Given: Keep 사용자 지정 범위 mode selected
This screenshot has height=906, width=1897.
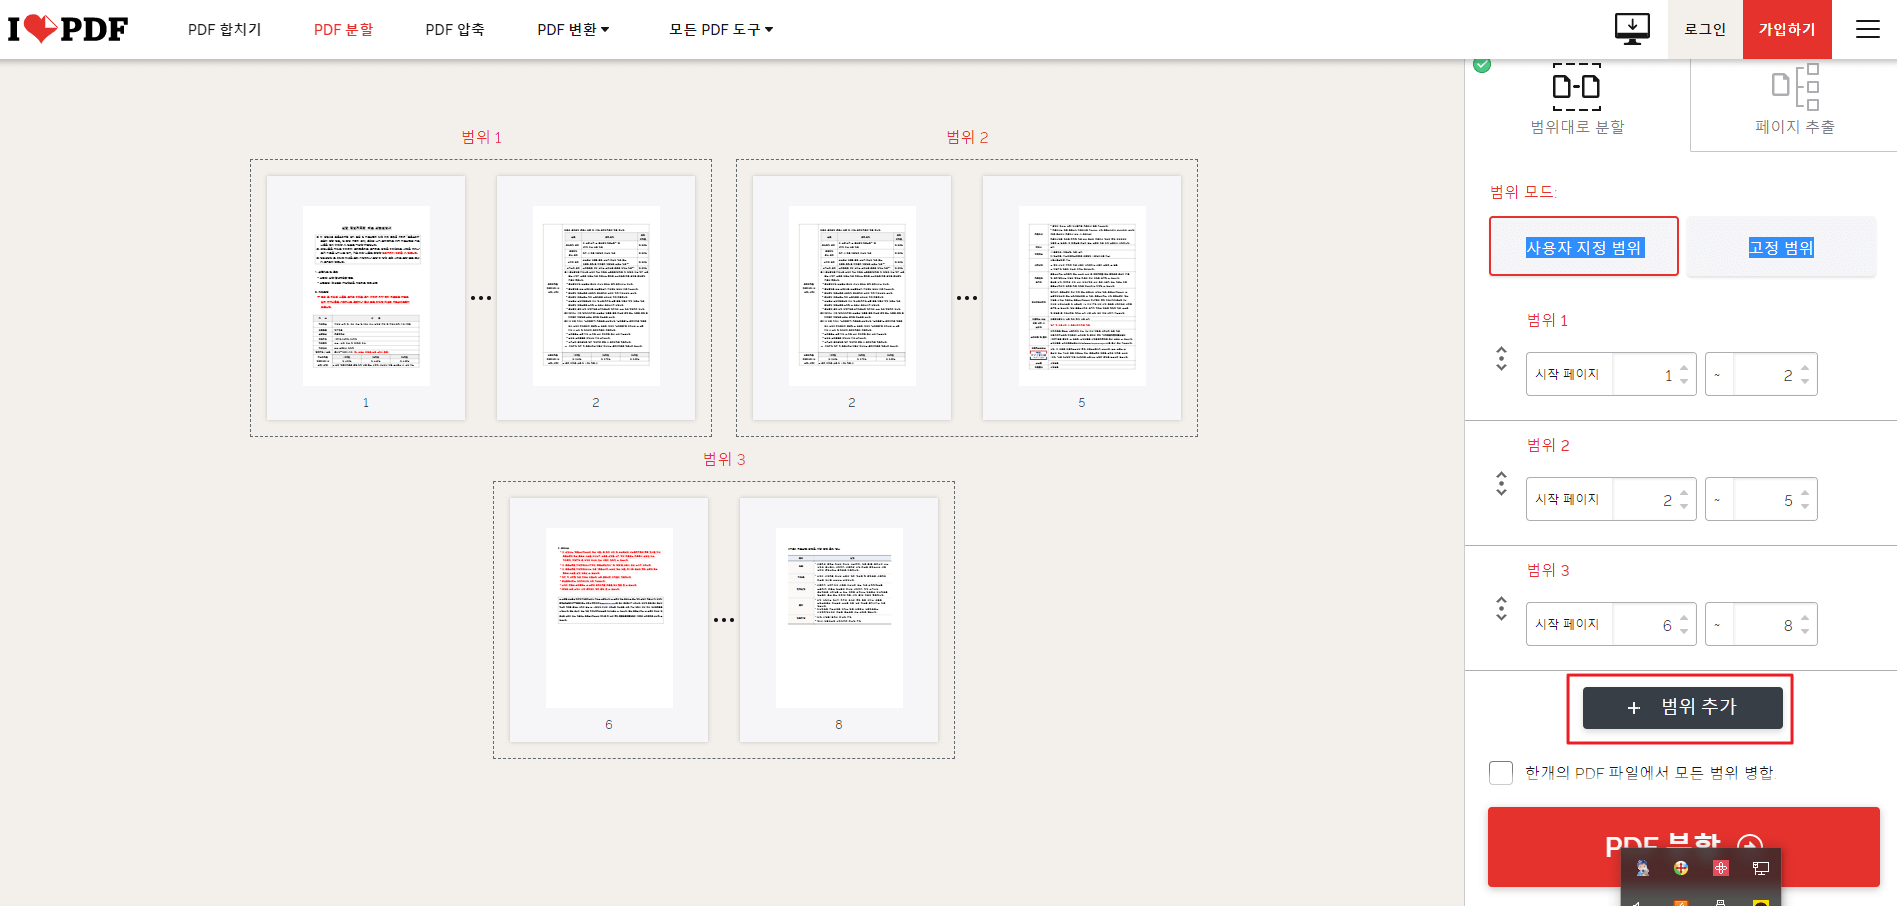Looking at the screenshot, I should click(1583, 246).
